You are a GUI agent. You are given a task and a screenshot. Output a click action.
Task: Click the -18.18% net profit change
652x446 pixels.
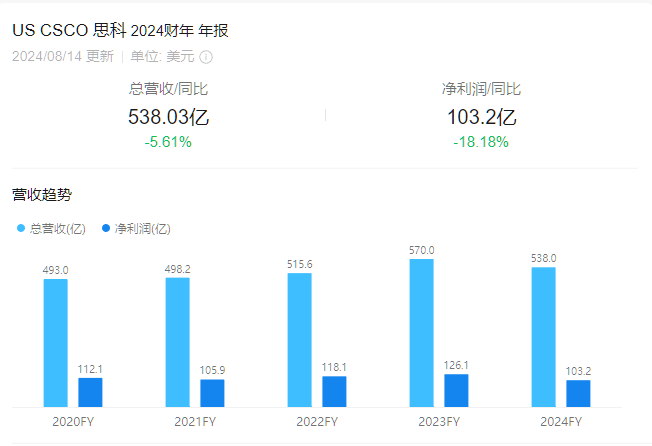pyautogui.click(x=481, y=142)
